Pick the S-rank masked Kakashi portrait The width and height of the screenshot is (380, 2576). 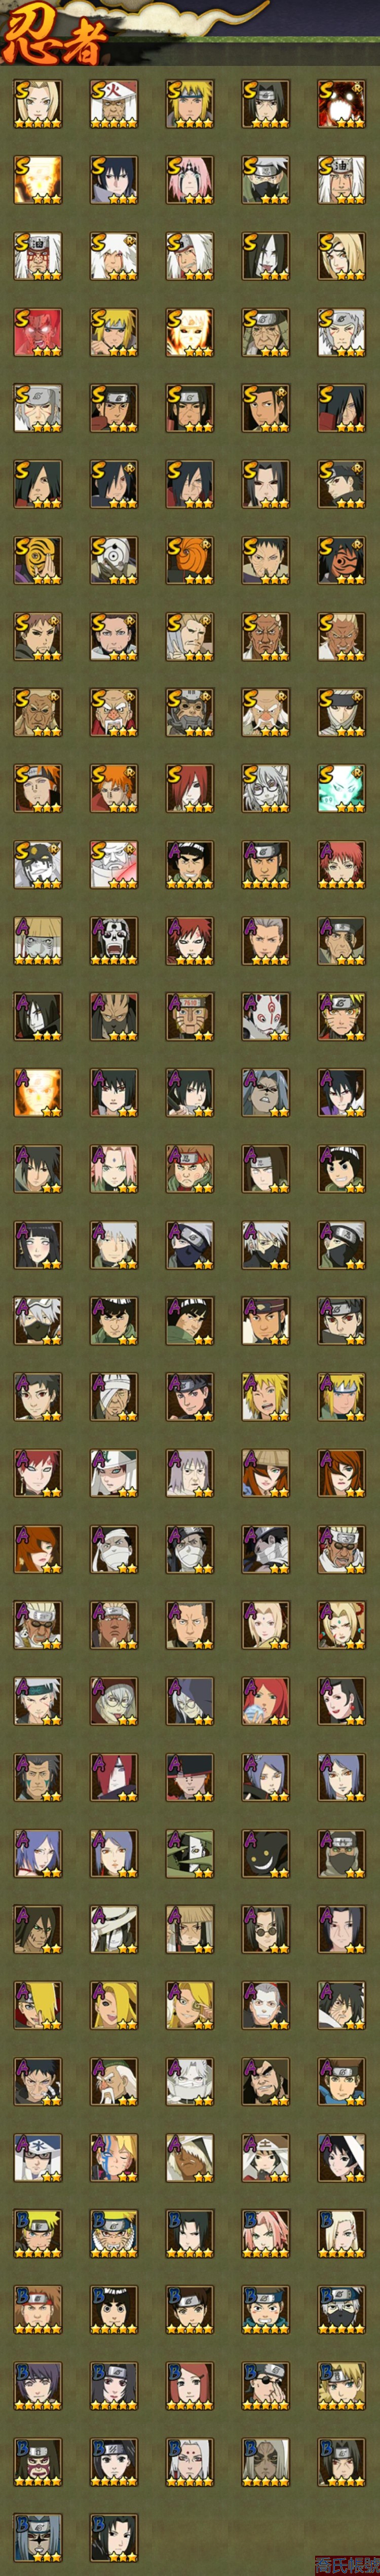pyautogui.click(x=266, y=180)
